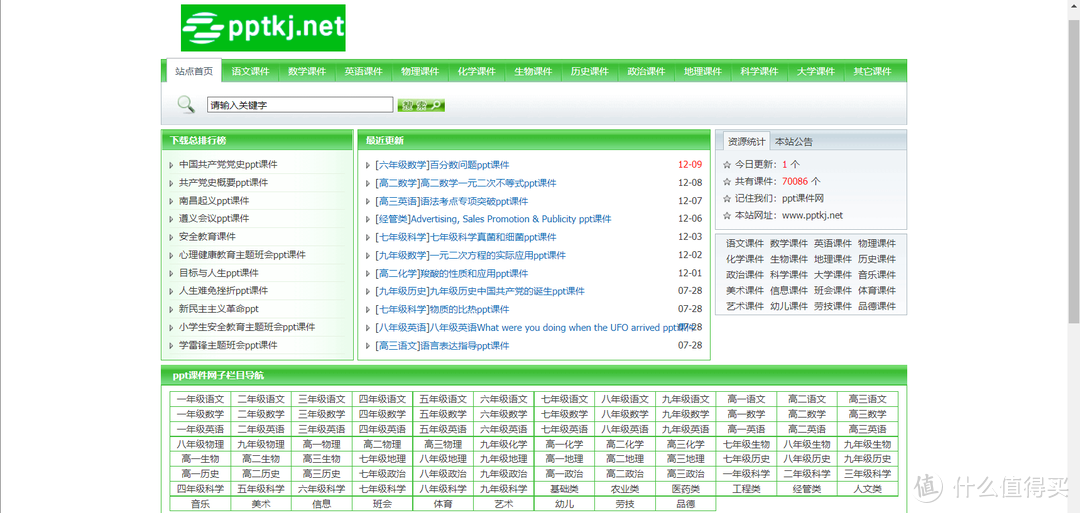Select 工程类 in the column navigation grid
1080x513 pixels.
click(x=746, y=489)
